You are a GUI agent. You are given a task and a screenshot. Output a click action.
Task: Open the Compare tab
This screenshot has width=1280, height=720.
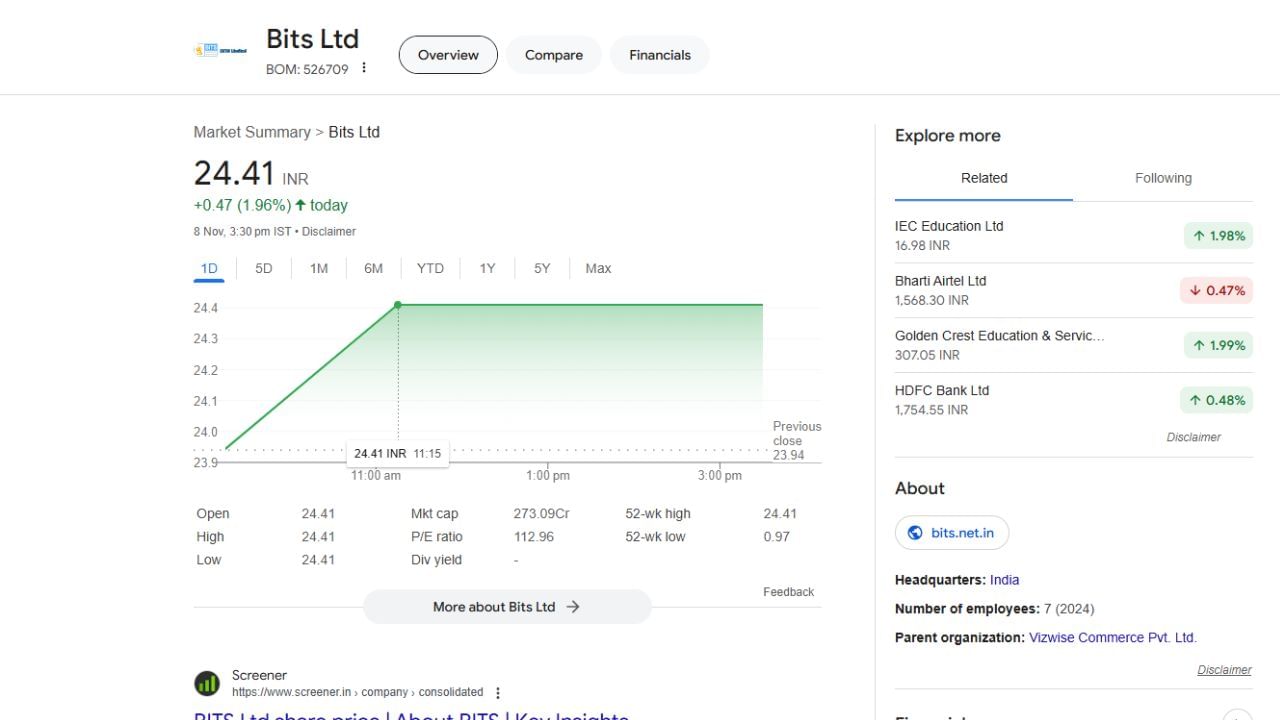coord(554,55)
